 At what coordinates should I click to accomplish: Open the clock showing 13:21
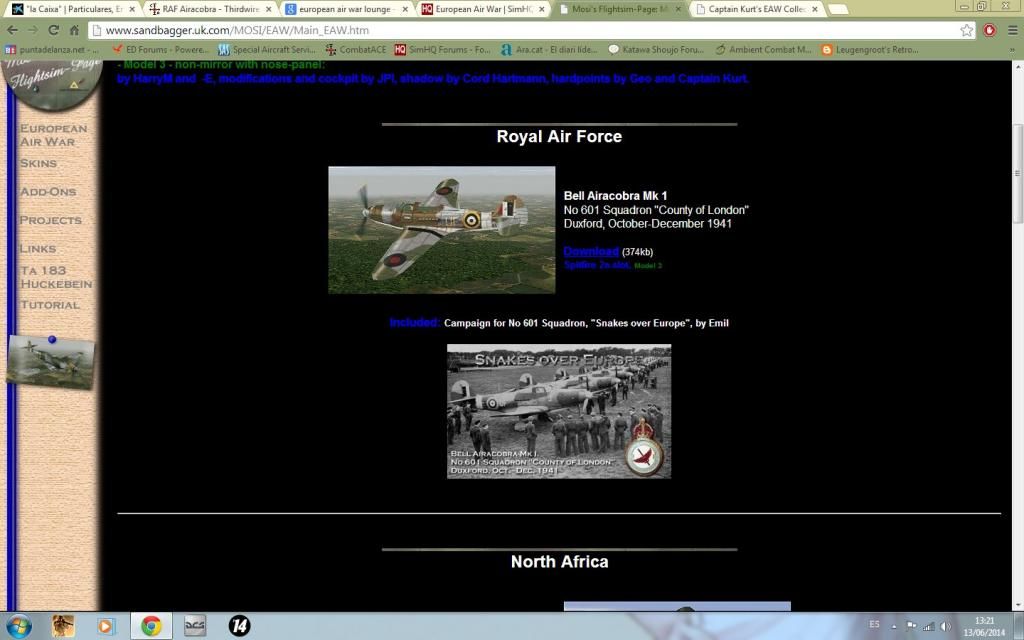point(984,626)
